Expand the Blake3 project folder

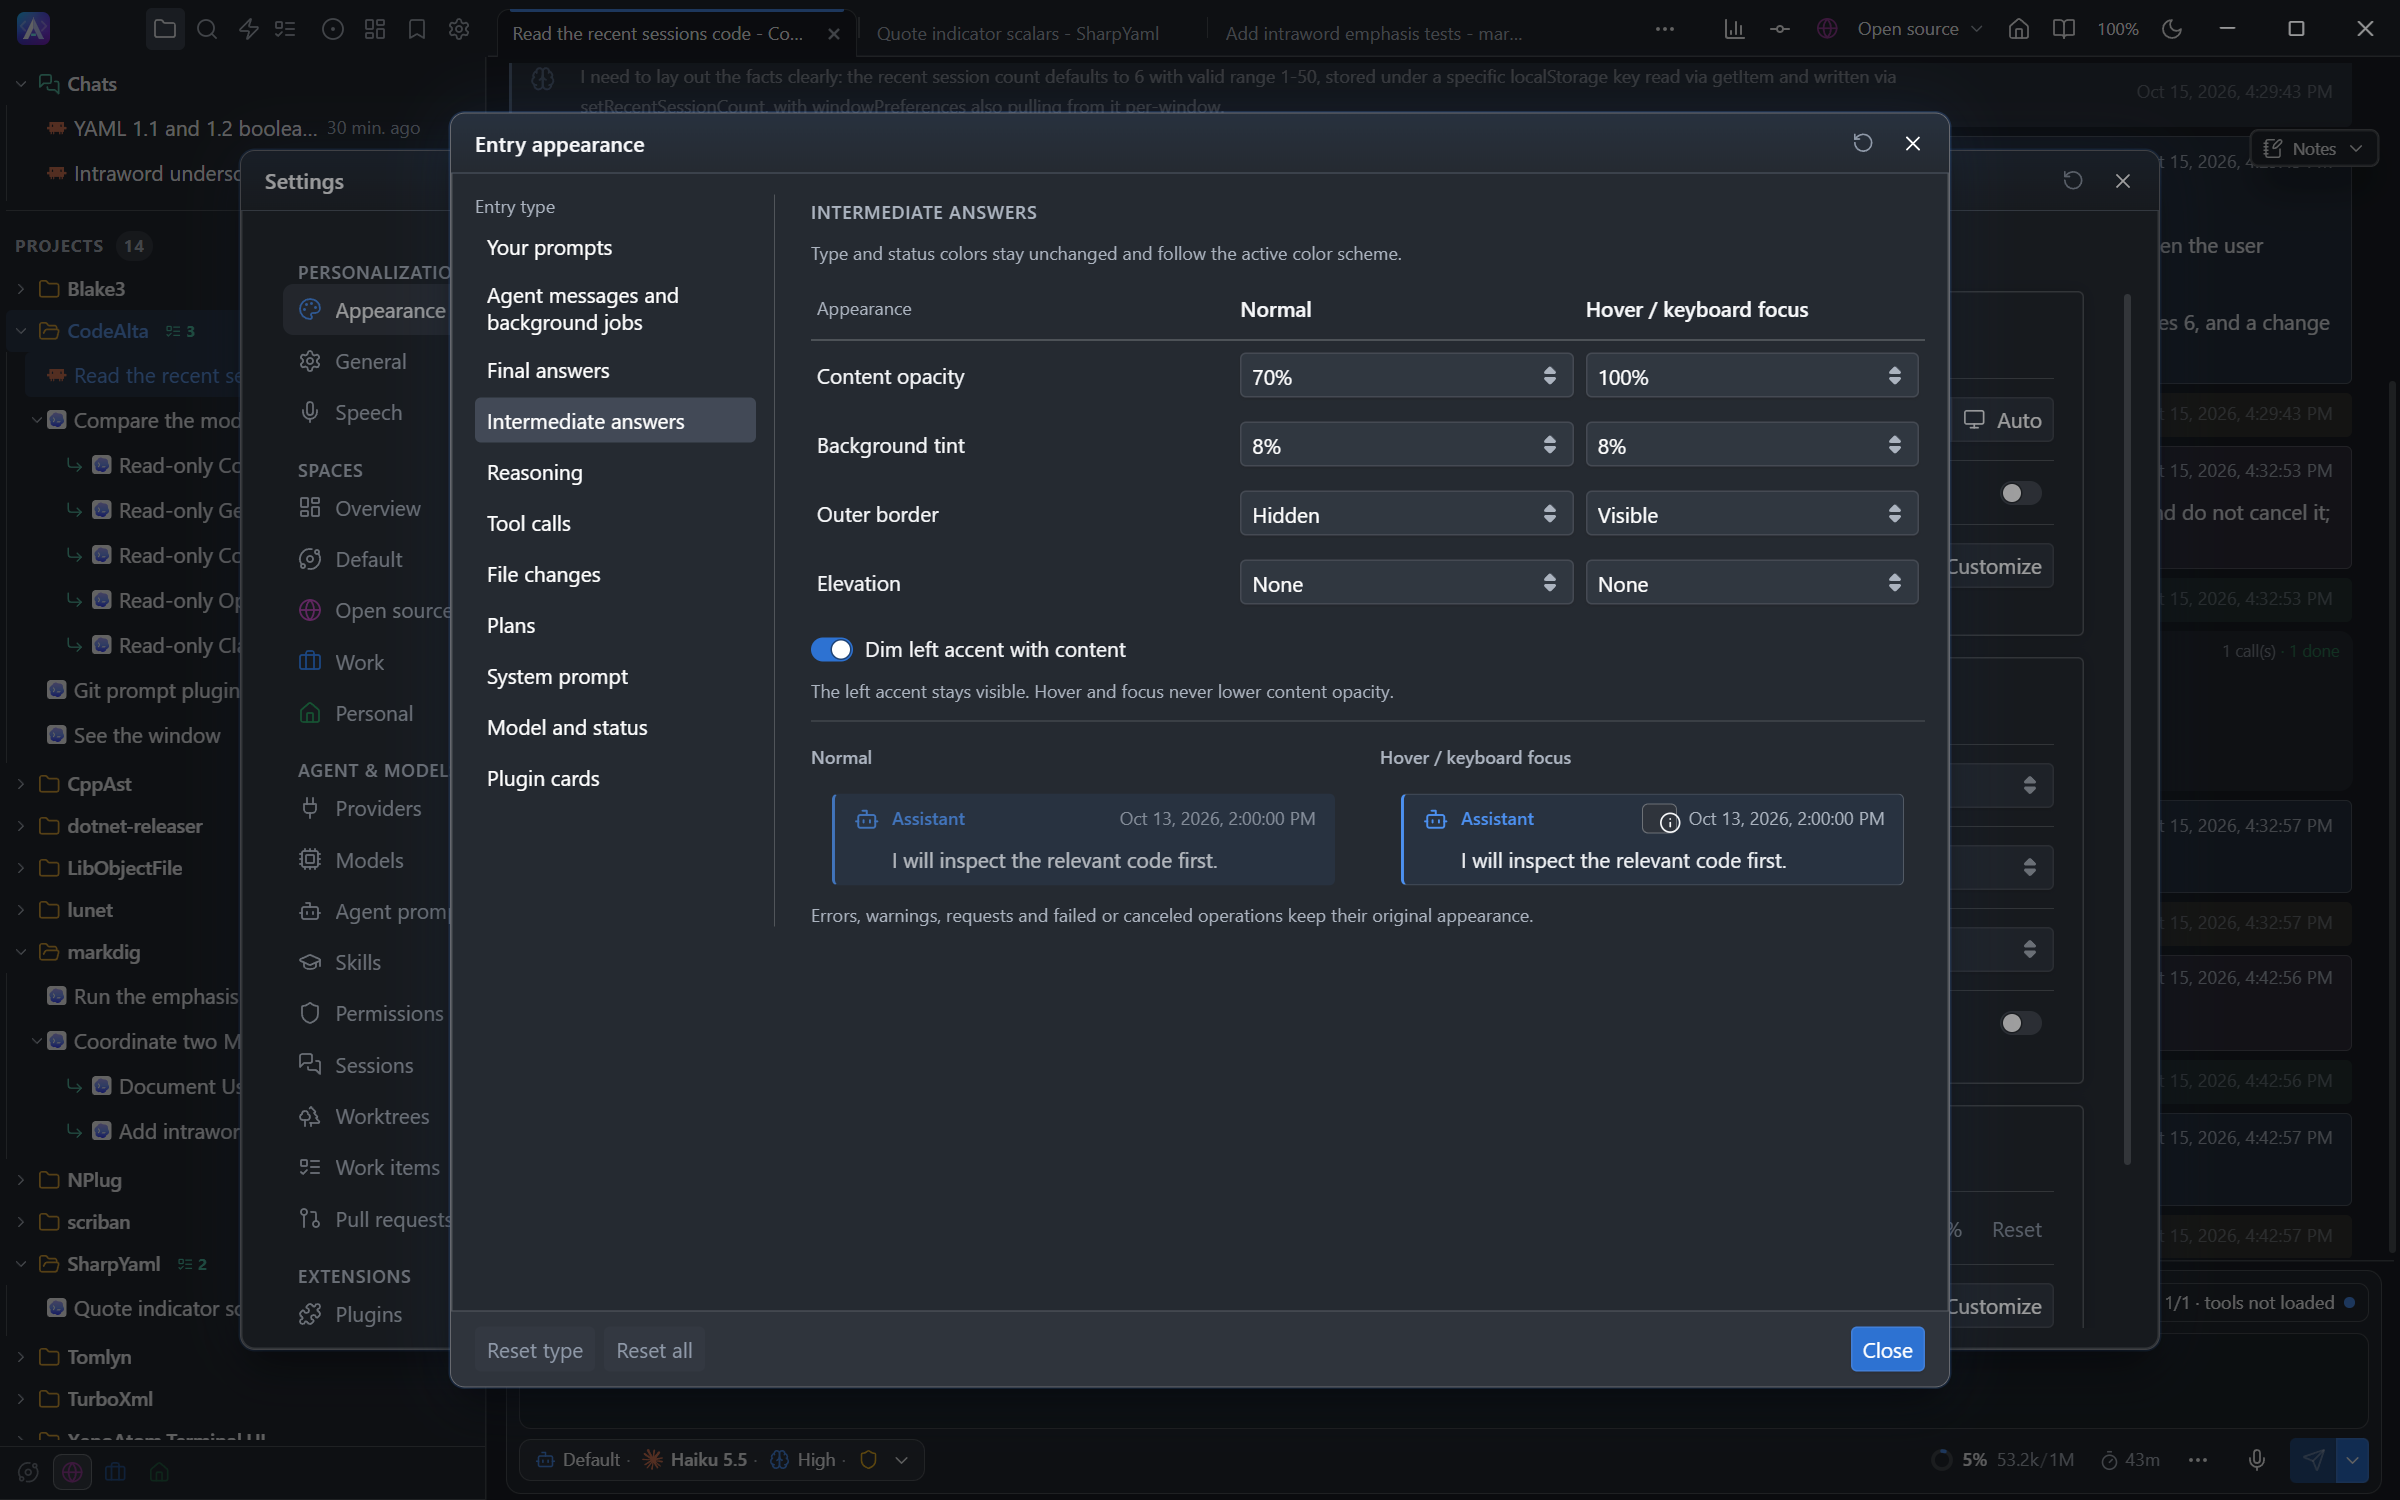[x=21, y=289]
